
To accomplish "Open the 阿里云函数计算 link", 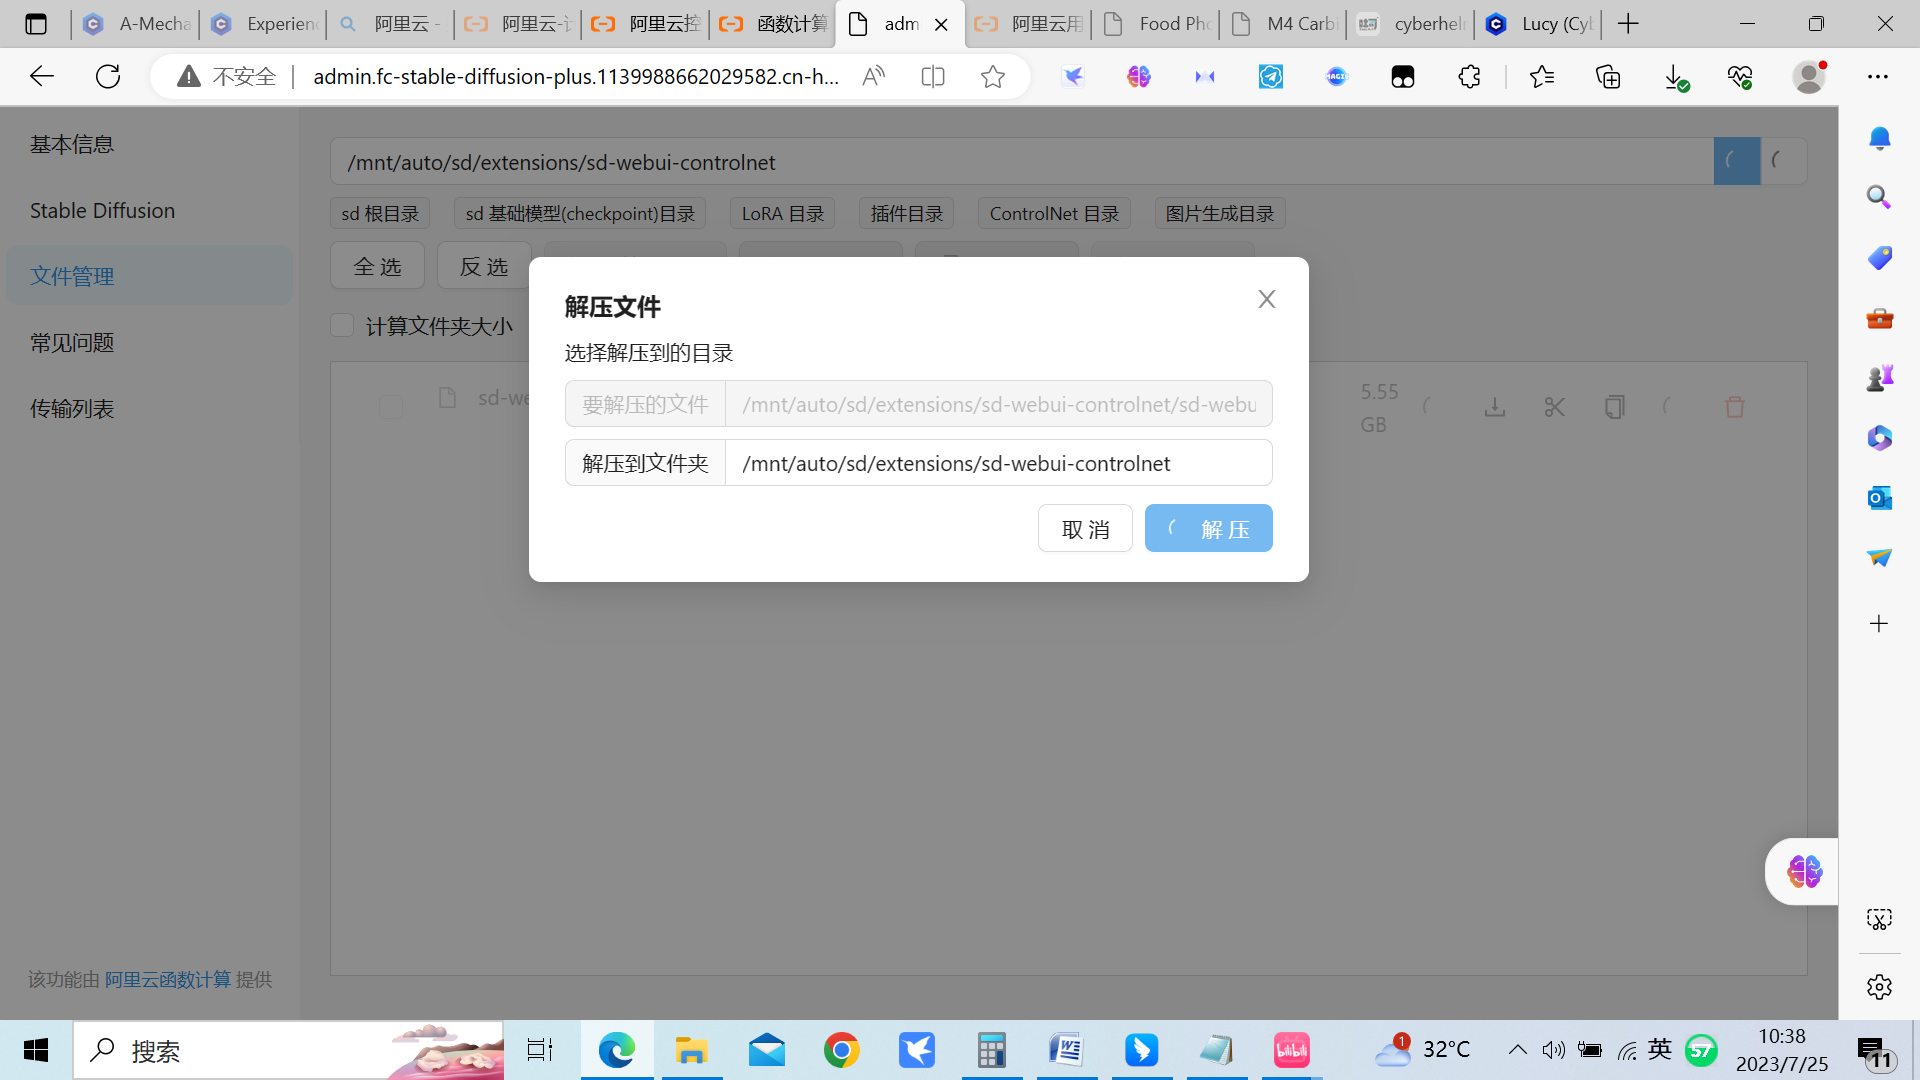I will pos(168,979).
